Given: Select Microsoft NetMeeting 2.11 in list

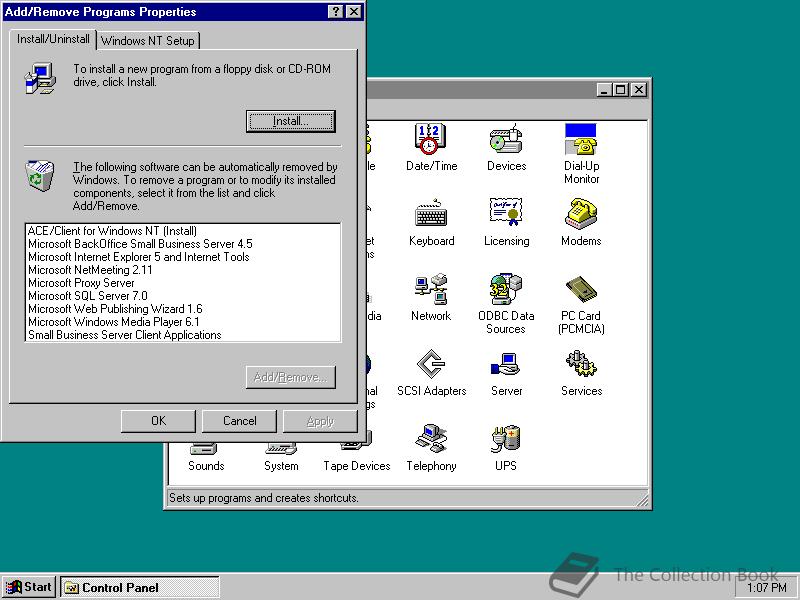Looking at the screenshot, I should pyautogui.click(x=183, y=270).
